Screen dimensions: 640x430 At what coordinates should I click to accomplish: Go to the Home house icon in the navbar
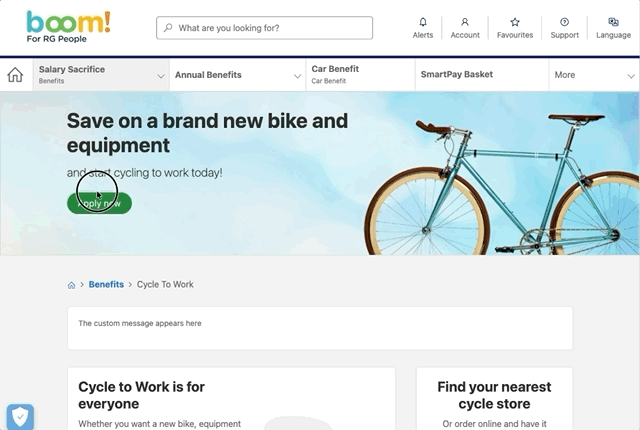click(16, 75)
